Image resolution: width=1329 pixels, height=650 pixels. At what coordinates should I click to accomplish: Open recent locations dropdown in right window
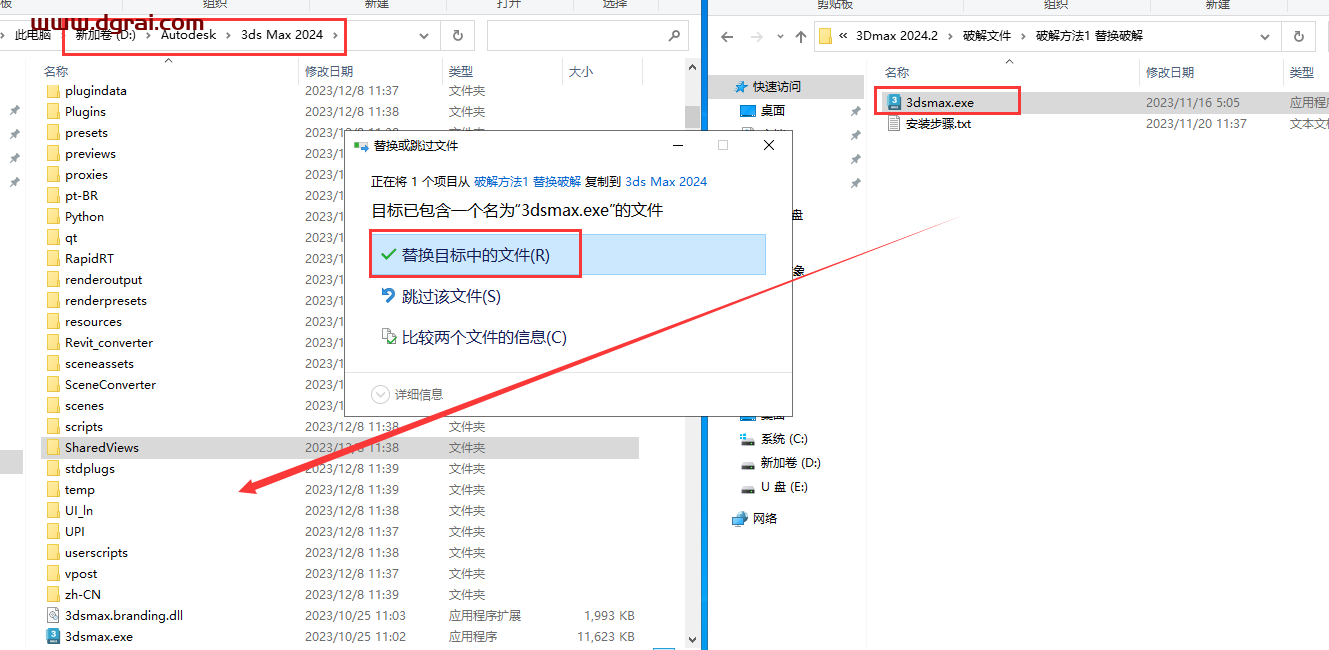pyautogui.click(x=780, y=36)
